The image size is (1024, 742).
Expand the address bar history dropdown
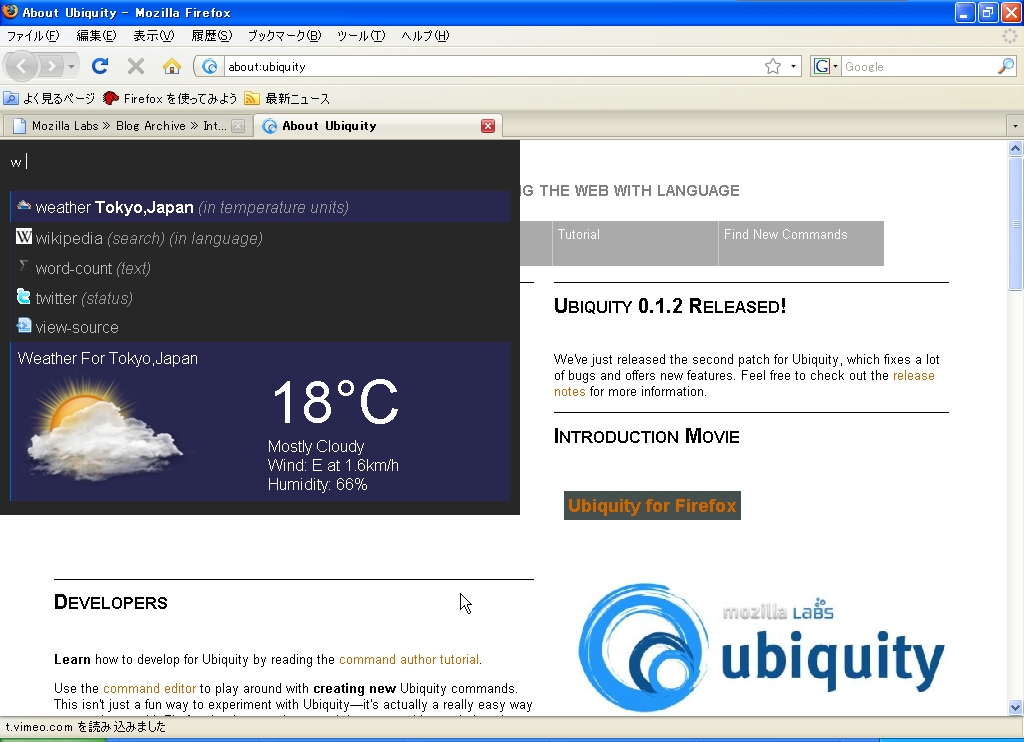(x=793, y=66)
